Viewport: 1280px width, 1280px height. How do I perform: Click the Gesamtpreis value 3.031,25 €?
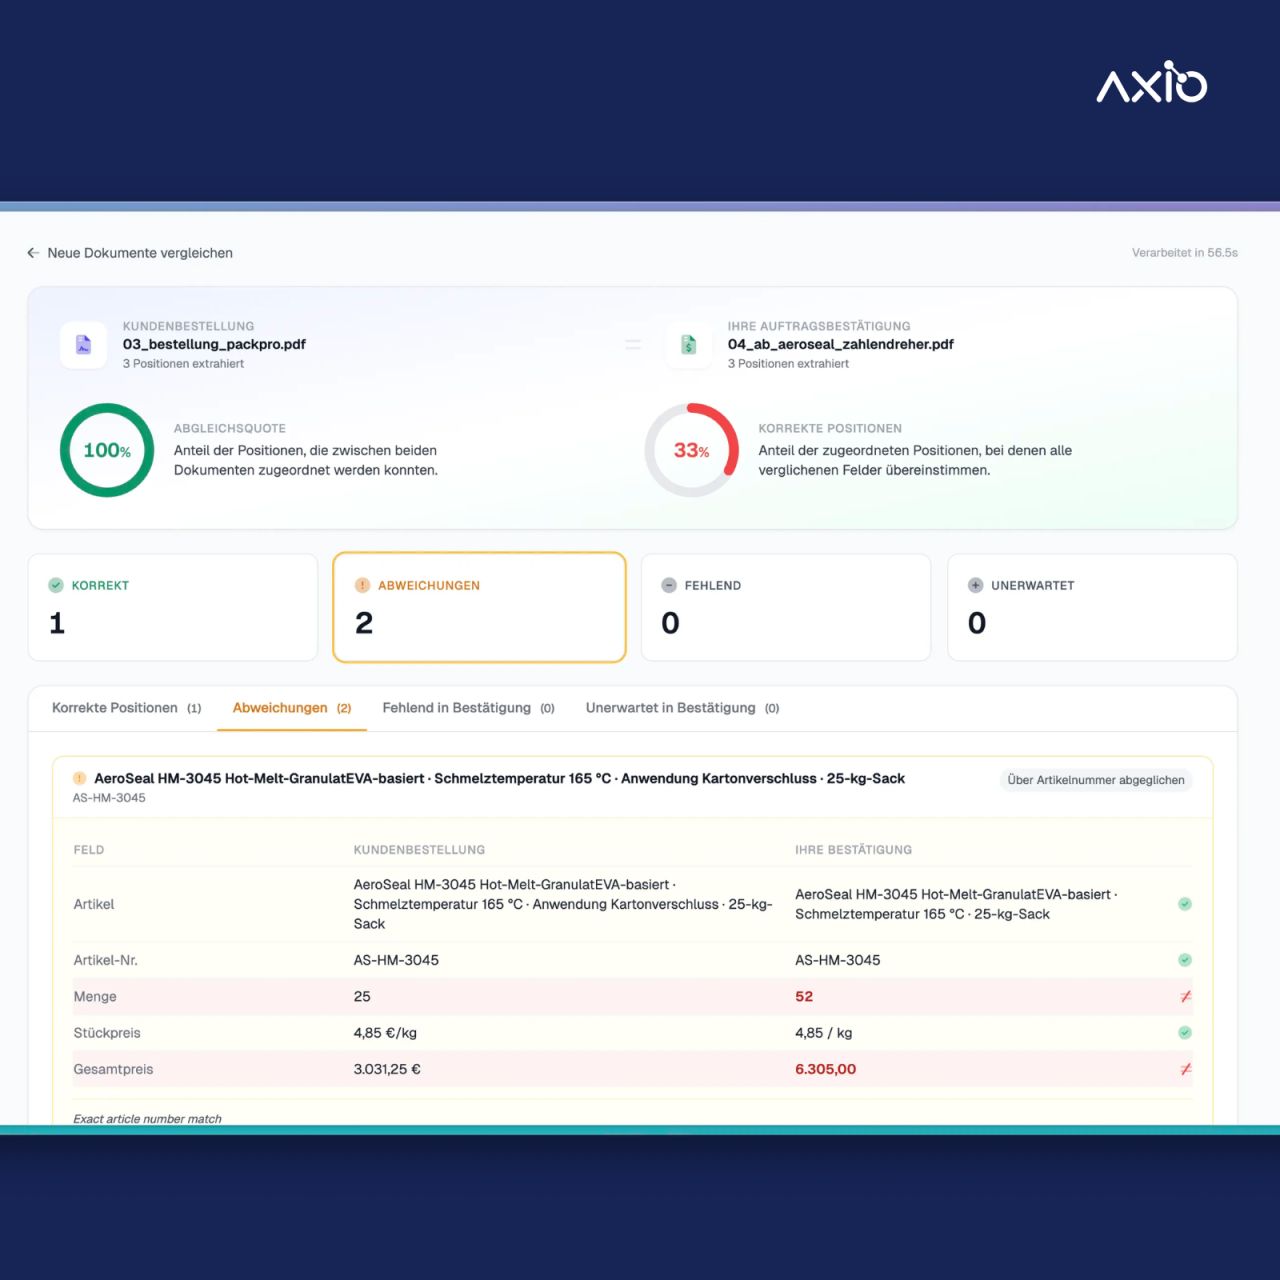pos(387,1069)
